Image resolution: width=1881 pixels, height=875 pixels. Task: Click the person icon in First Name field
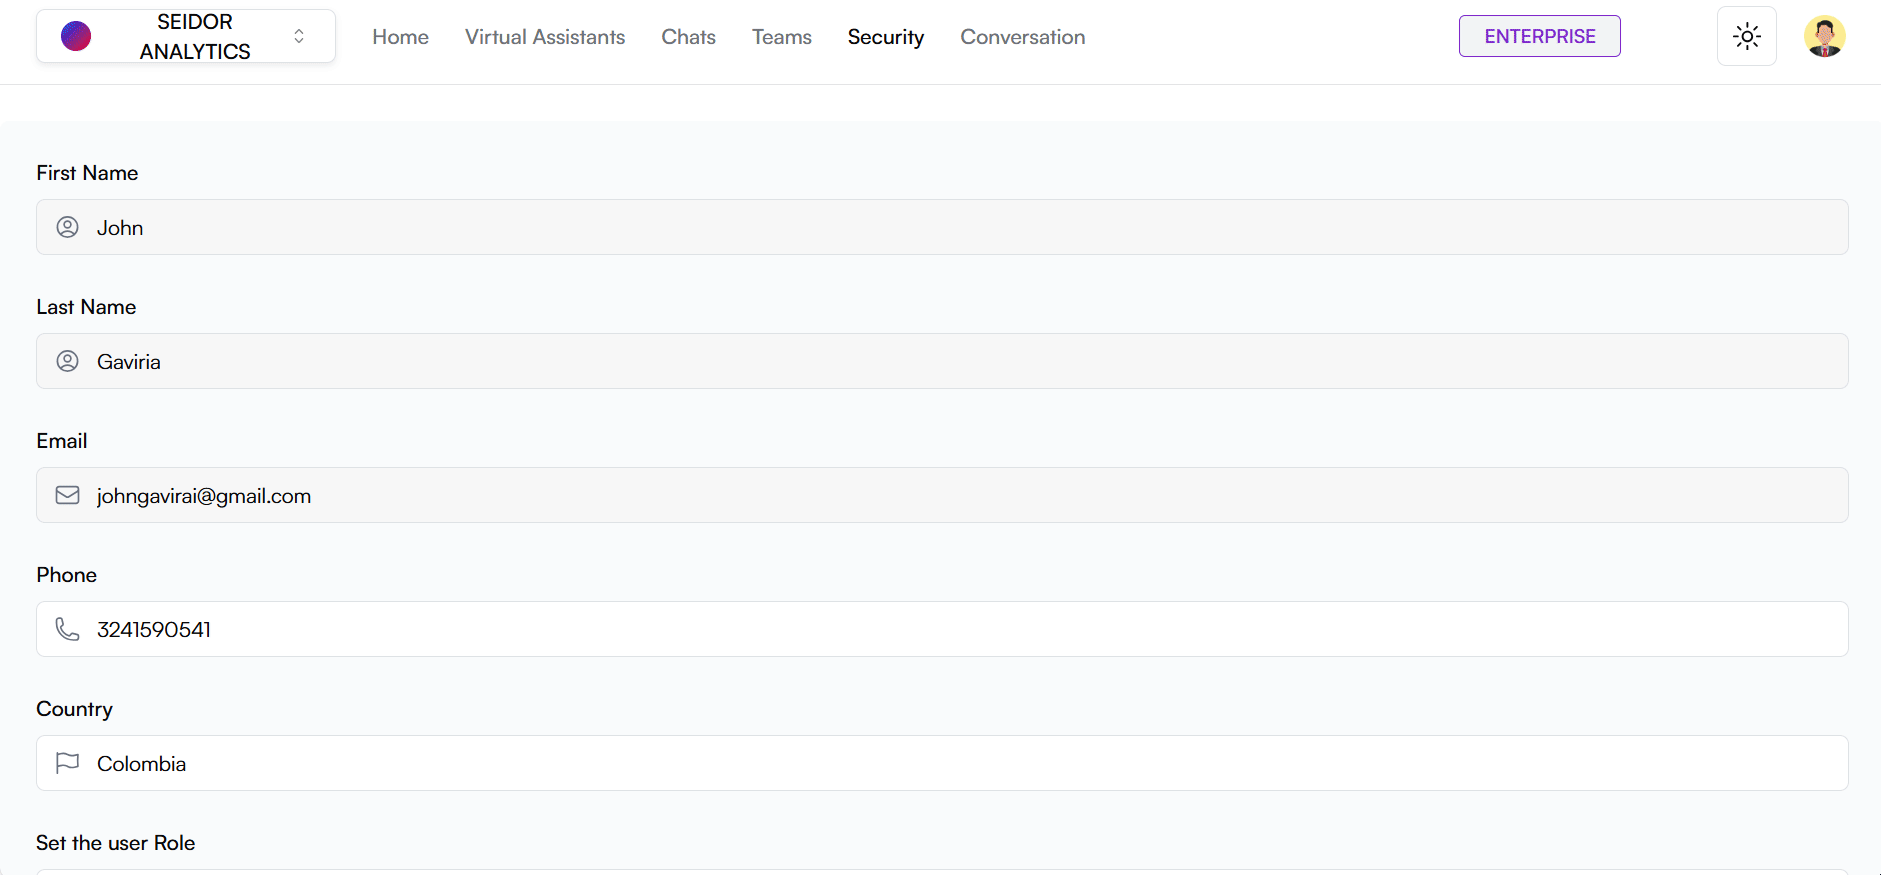pyautogui.click(x=67, y=228)
